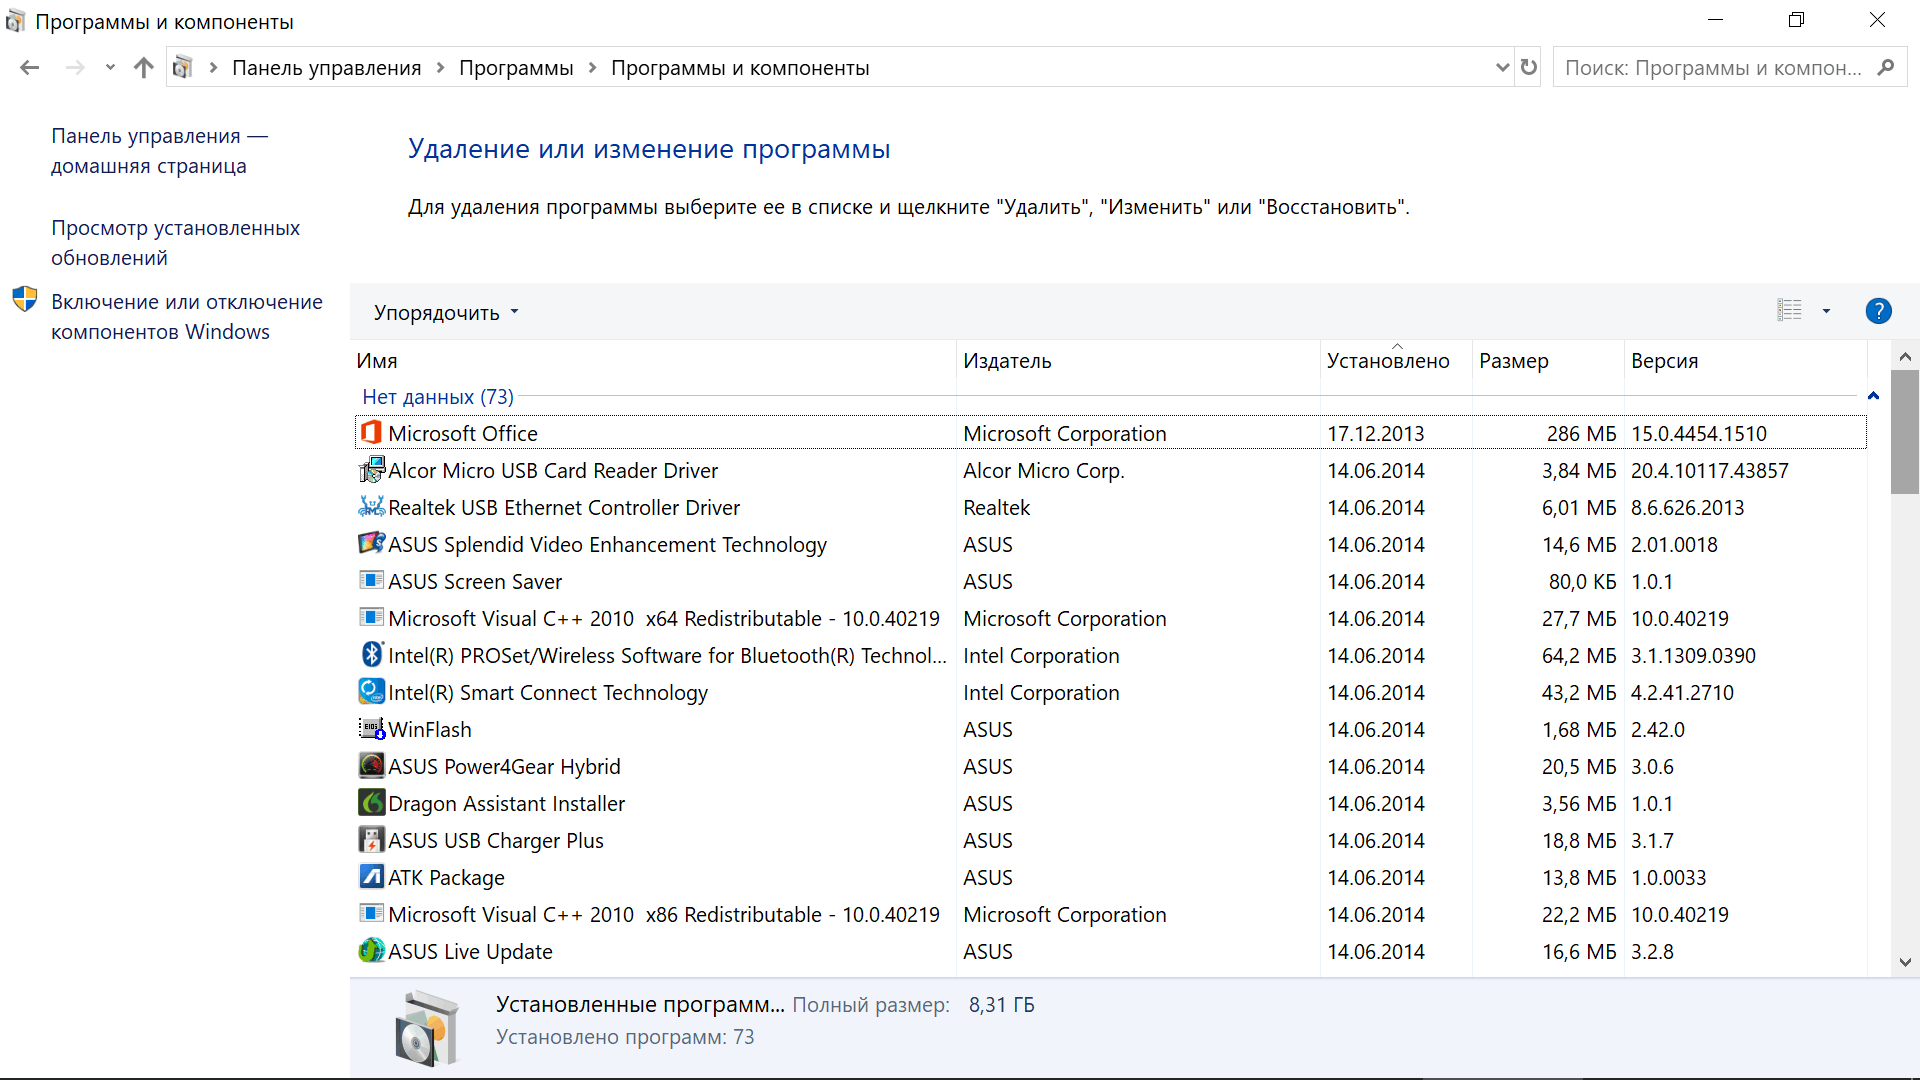Image resolution: width=1920 pixels, height=1080 pixels.
Task: Expand the view options dropdown arrow
Action: pyautogui.click(x=1826, y=311)
